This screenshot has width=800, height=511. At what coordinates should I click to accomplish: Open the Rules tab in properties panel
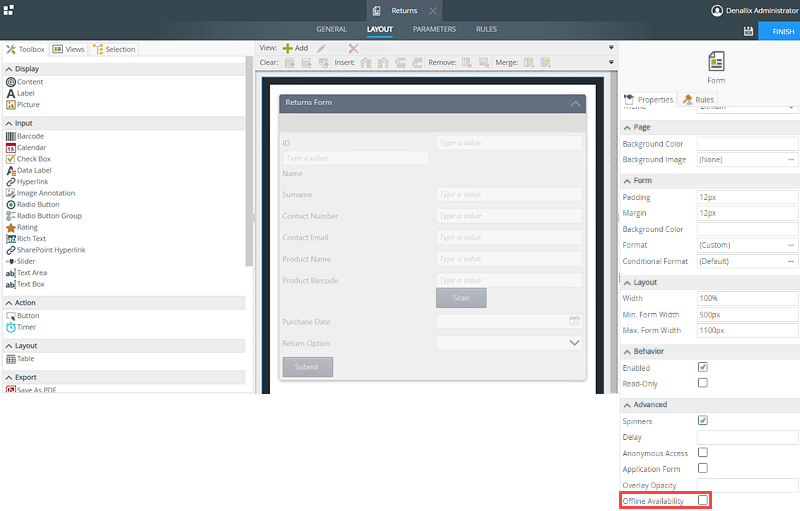(x=699, y=100)
